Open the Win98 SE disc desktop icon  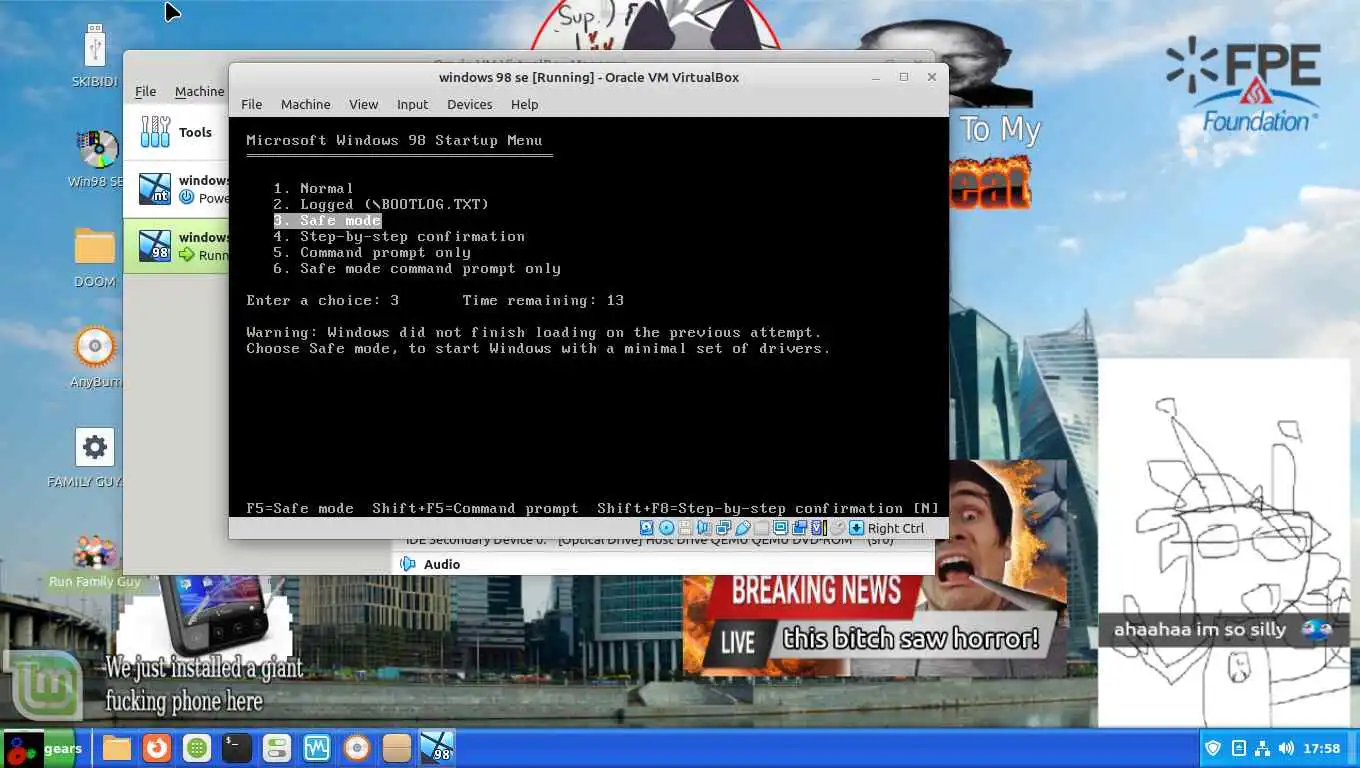[96, 158]
